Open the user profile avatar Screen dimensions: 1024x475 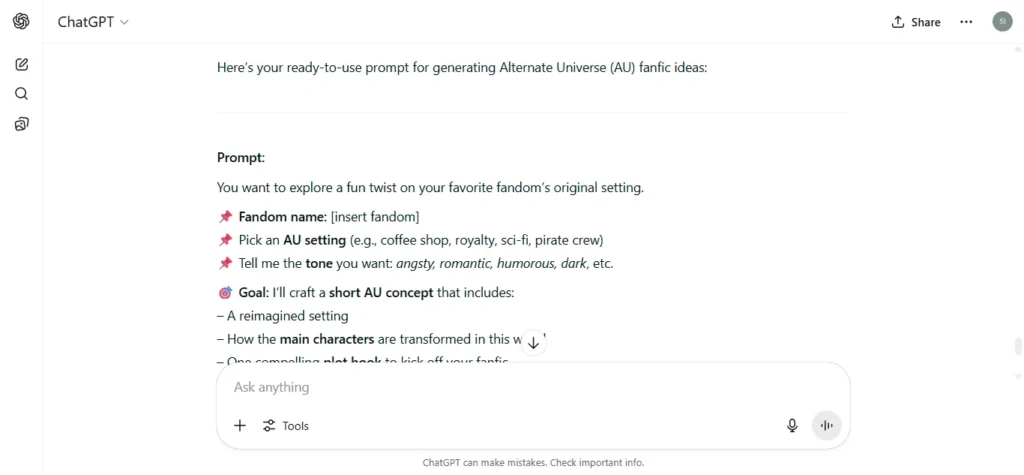click(1002, 22)
